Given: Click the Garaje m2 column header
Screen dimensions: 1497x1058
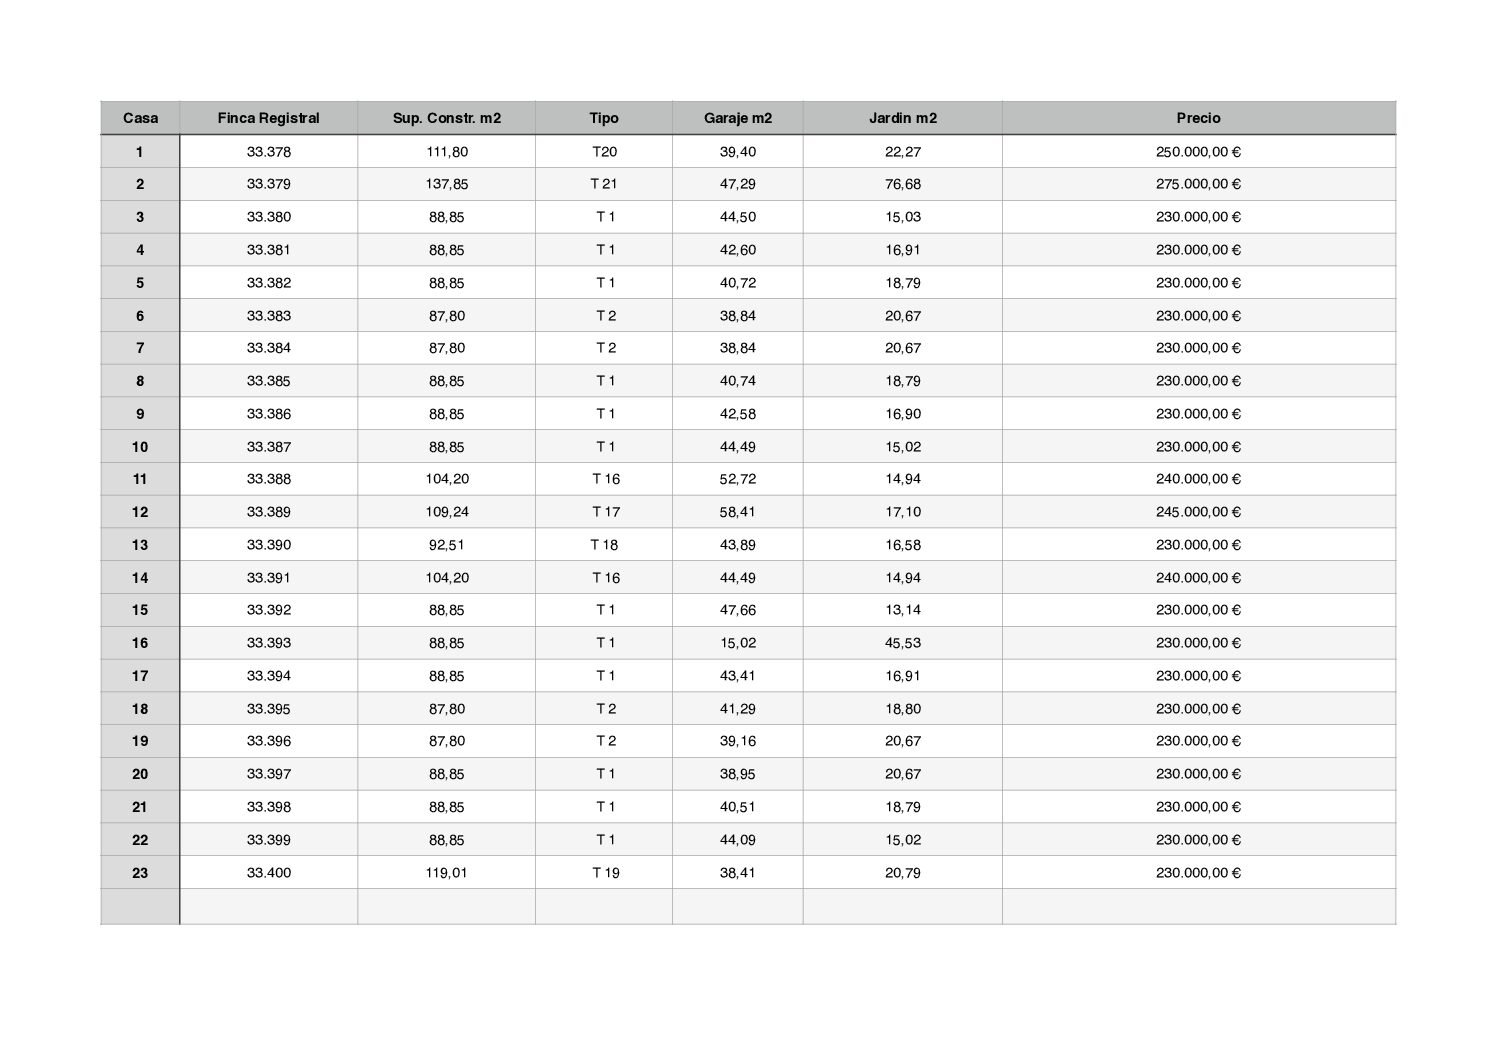Looking at the screenshot, I should (x=738, y=118).
